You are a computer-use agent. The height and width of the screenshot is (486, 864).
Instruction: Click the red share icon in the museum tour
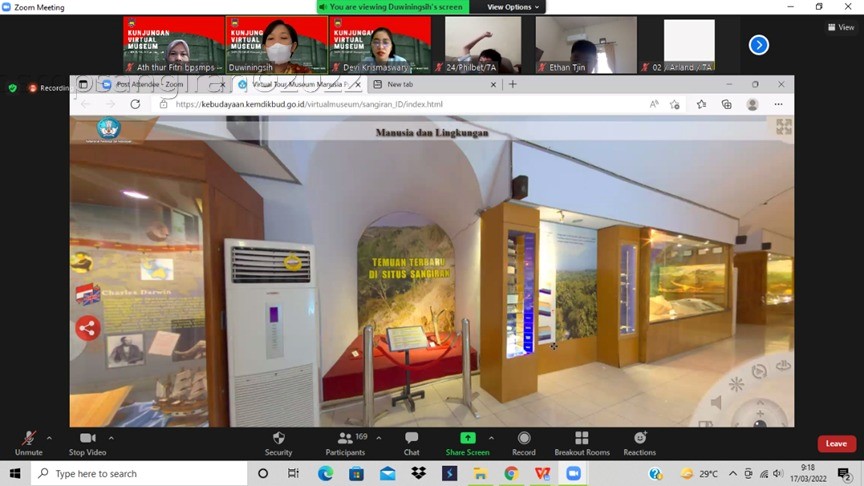pos(88,328)
